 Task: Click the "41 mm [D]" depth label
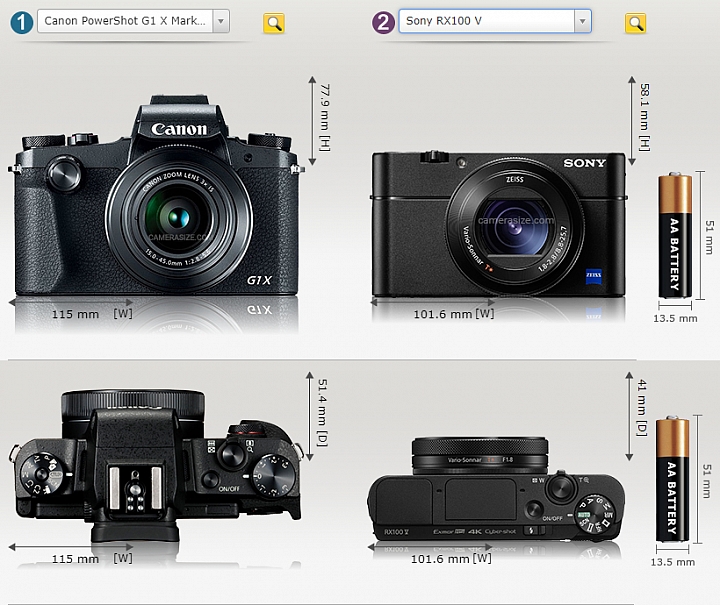tap(642, 408)
